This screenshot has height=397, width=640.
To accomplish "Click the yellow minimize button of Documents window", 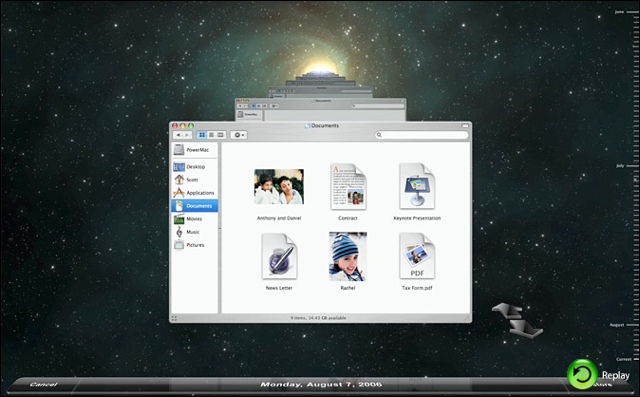I will [183, 126].
